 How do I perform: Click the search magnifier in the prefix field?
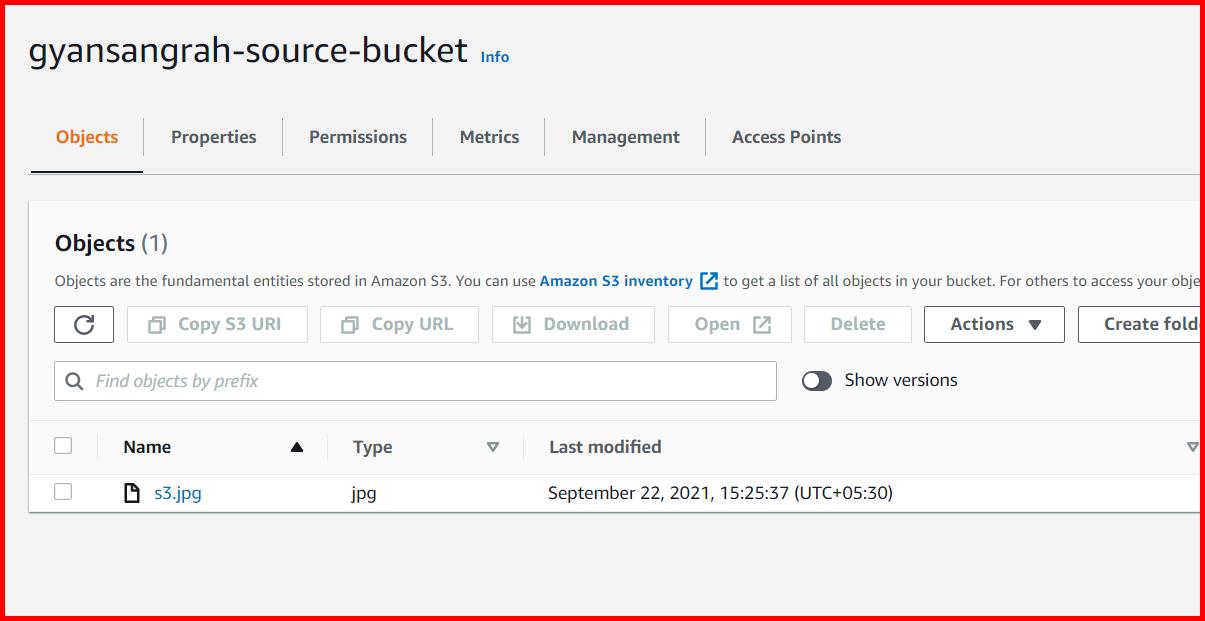pyautogui.click(x=75, y=381)
